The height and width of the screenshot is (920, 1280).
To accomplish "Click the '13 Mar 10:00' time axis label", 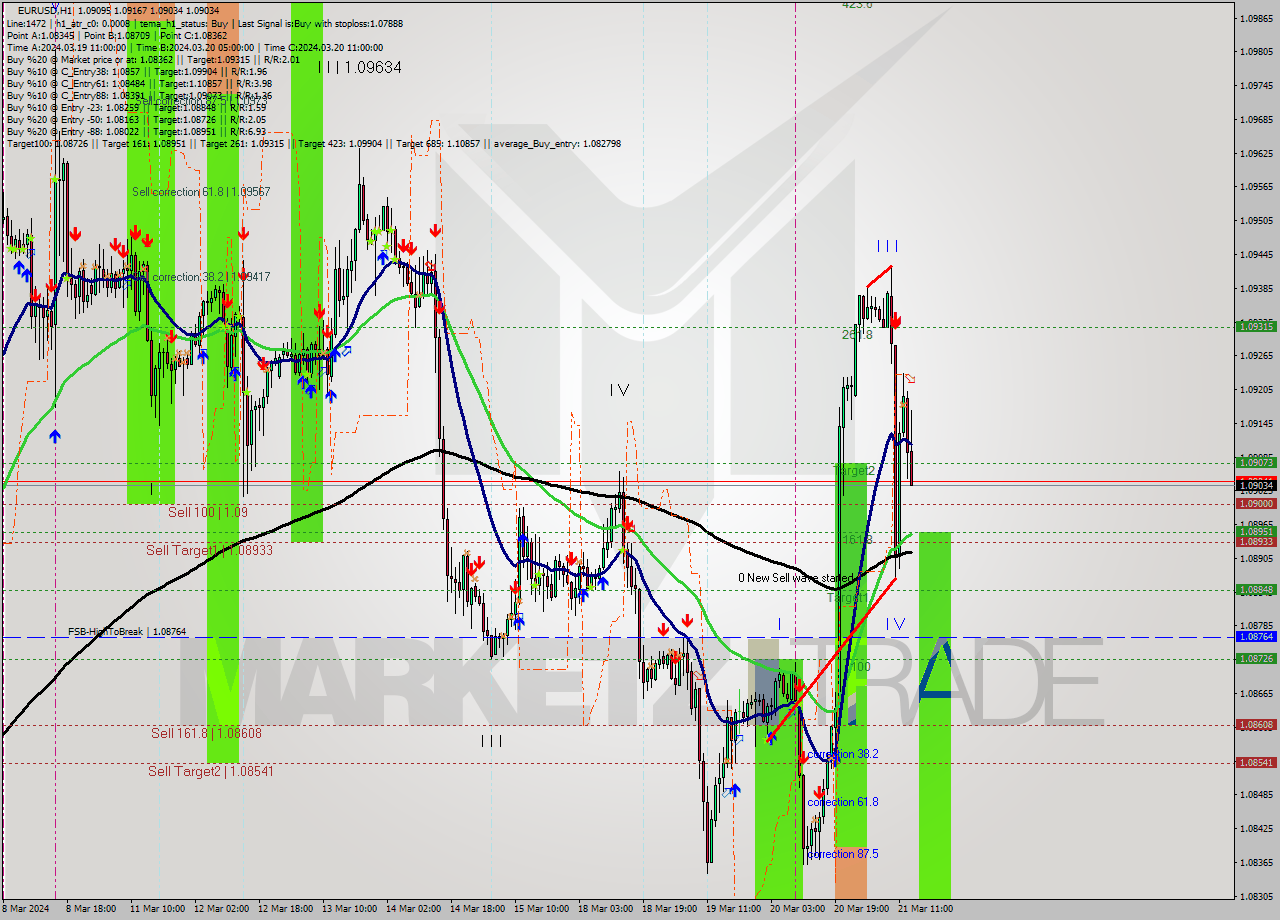I will point(348,909).
